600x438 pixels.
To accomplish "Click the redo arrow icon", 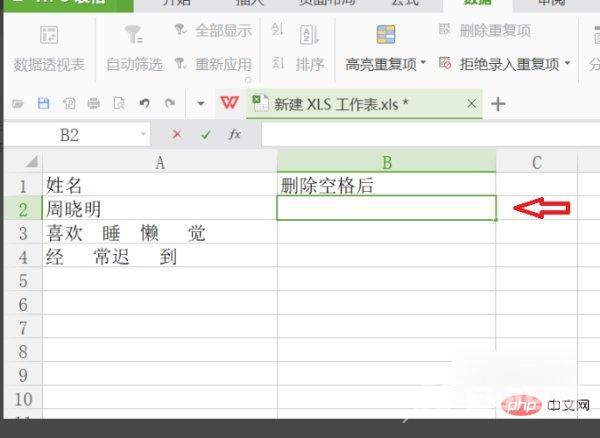I will click(170, 103).
